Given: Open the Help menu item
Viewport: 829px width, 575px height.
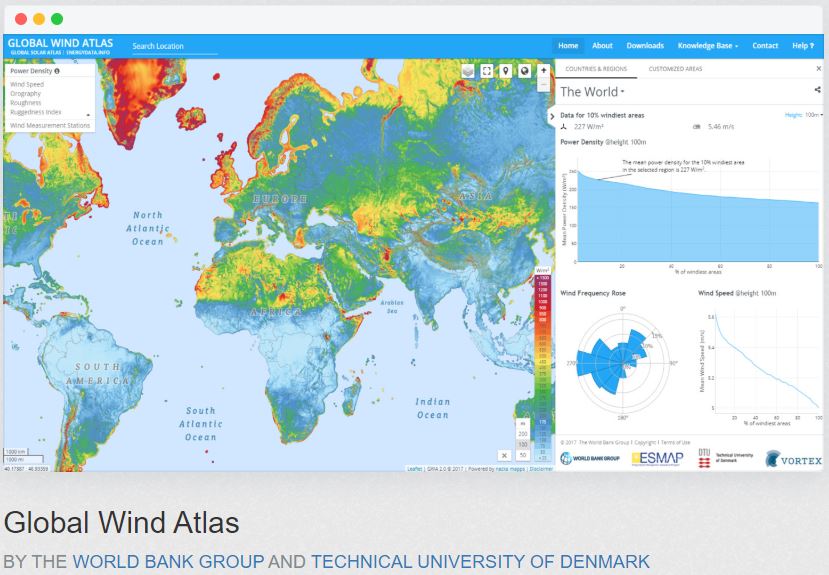Looking at the screenshot, I should coord(803,46).
